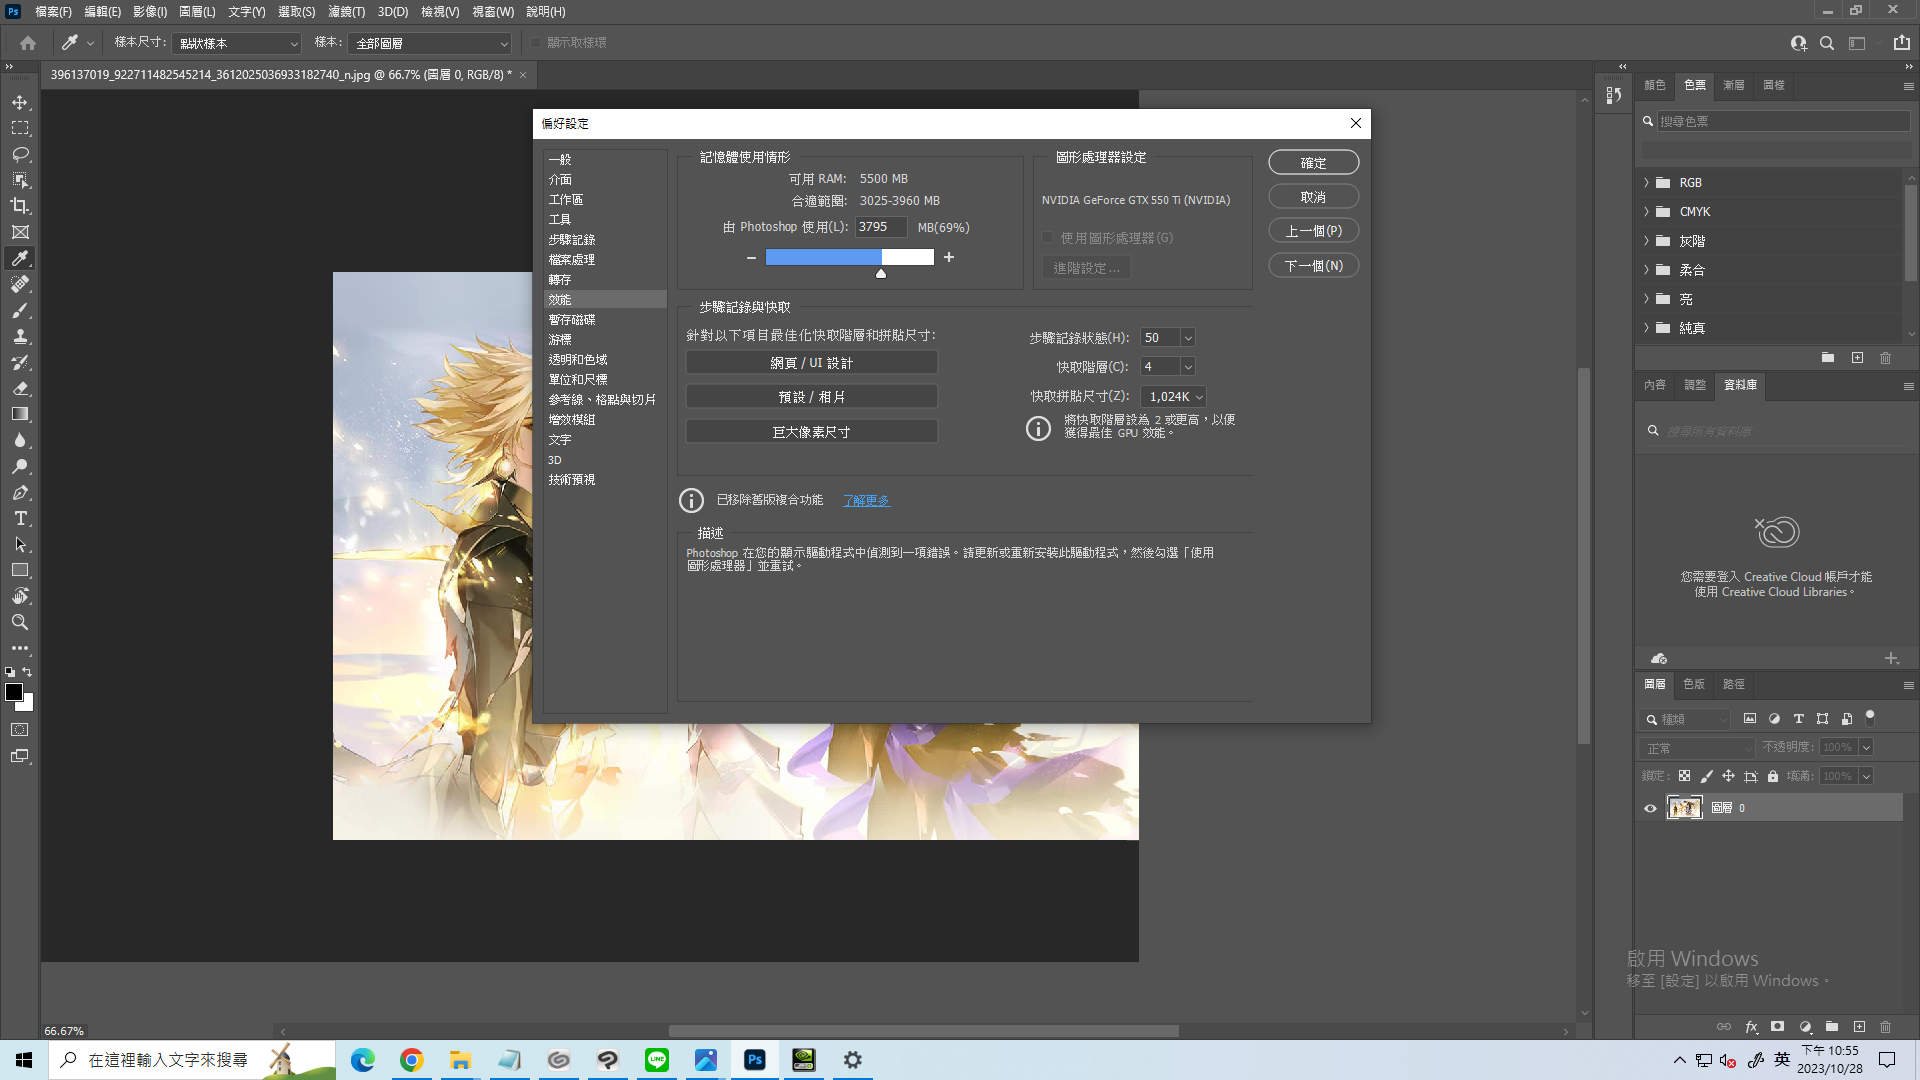
Task: Toggle lock transparent pixels icon
Action: [1685, 776]
